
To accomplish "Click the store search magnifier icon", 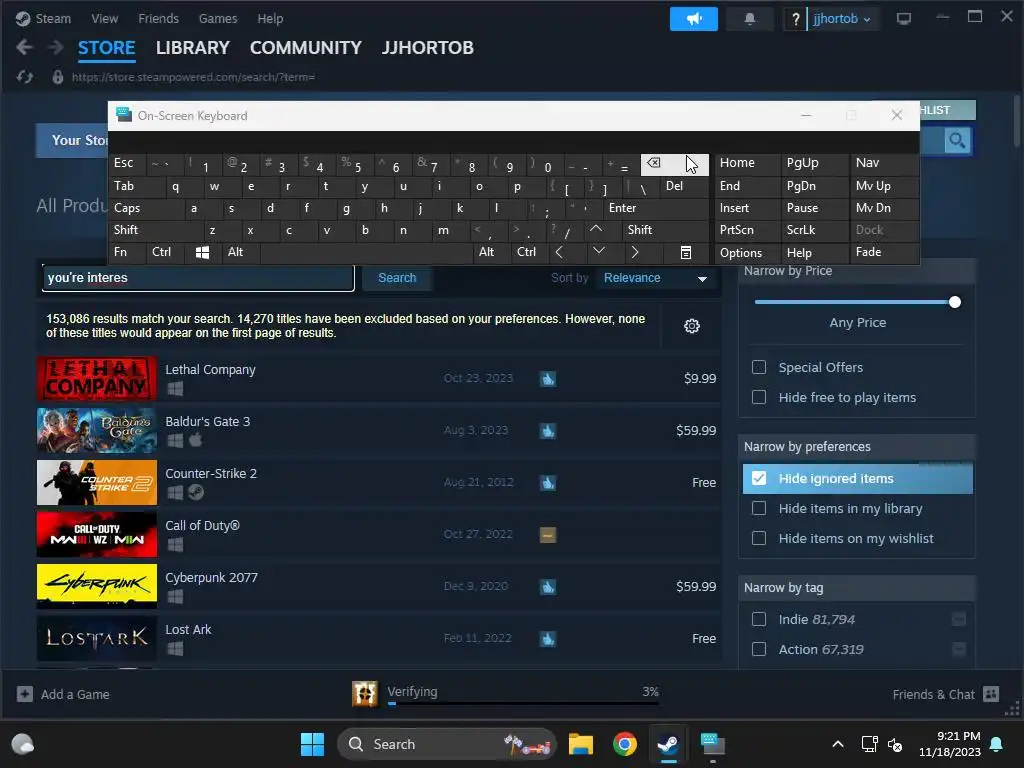I will 957,140.
